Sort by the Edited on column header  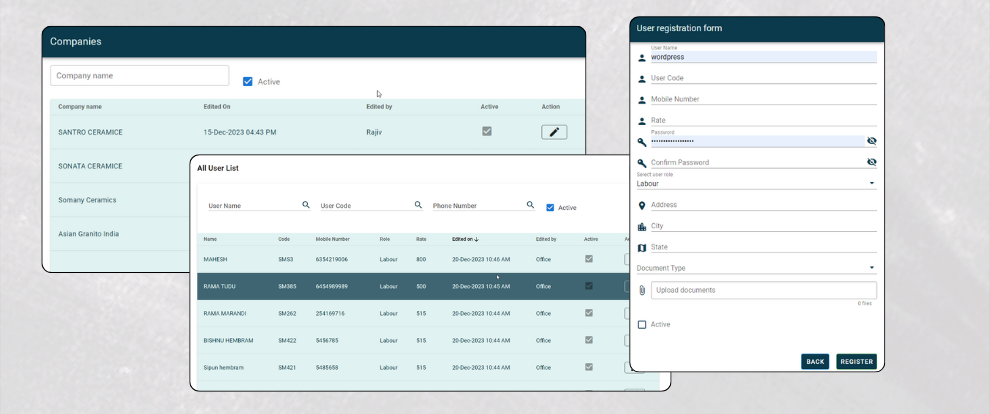pos(465,240)
